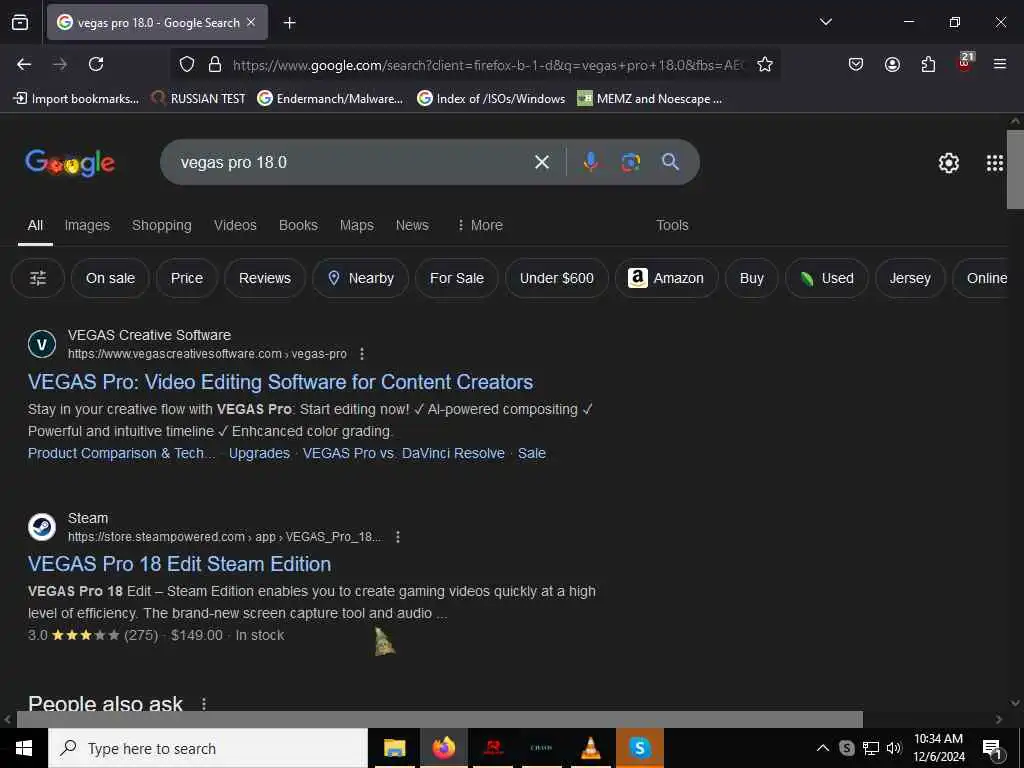Viewport: 1024px width, 768px height.
Task: Open Firefox View icon in the tab bar
Action: [20, 23]
